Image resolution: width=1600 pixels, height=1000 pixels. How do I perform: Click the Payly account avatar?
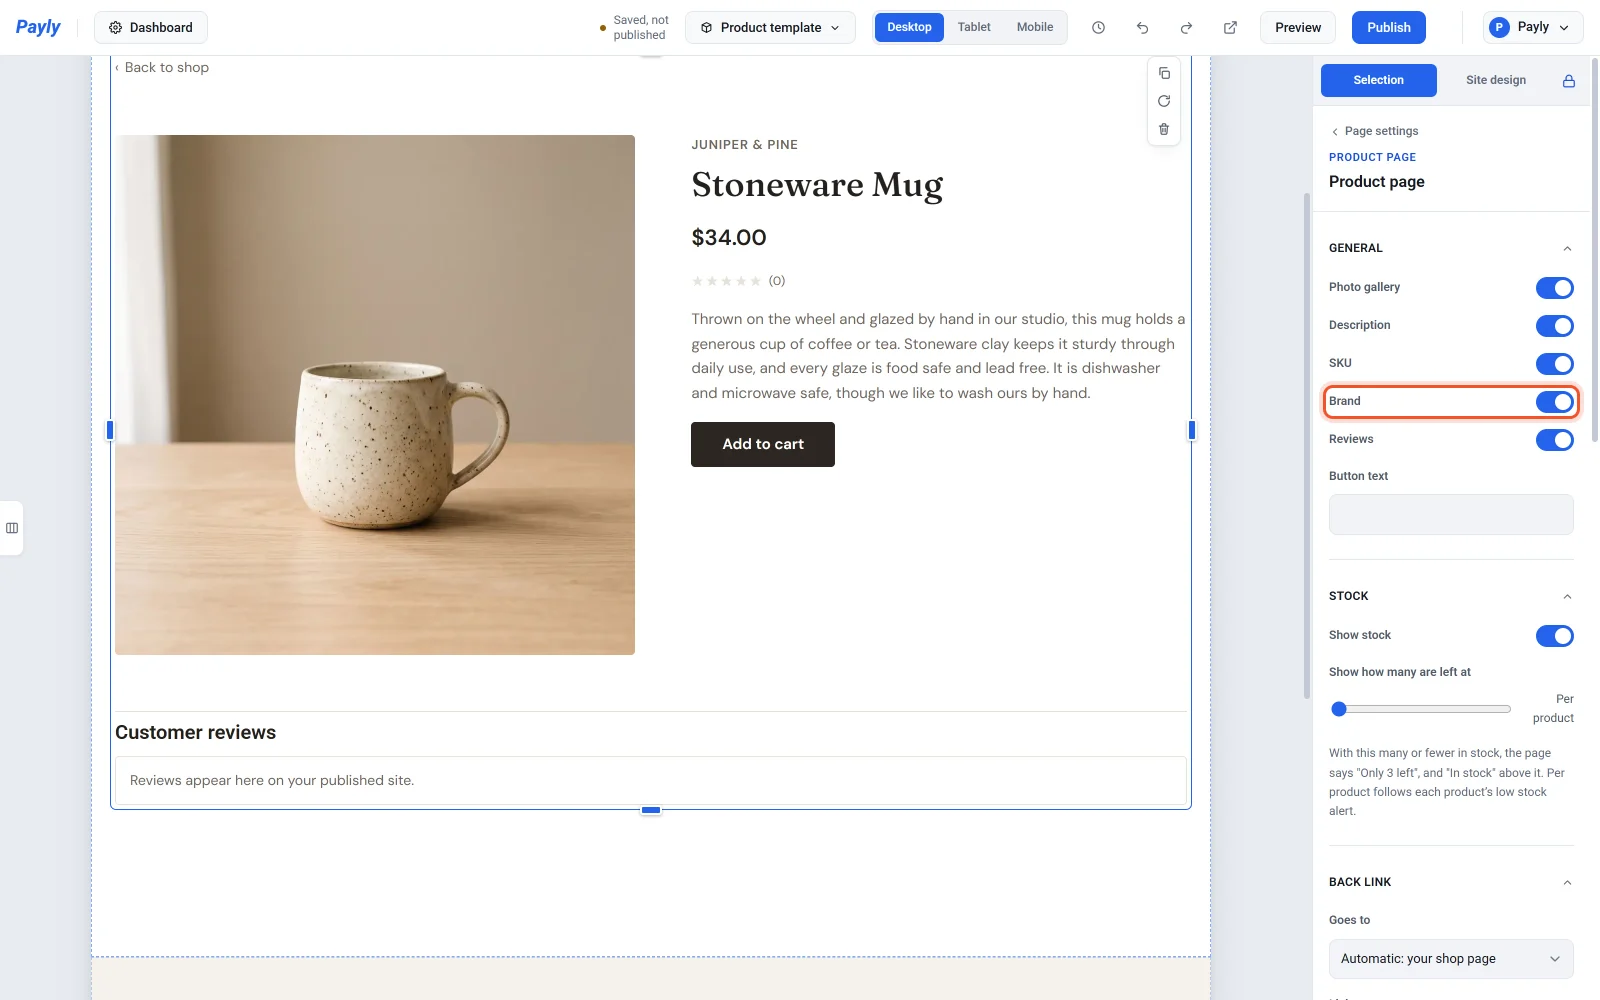pos(1499,28)
